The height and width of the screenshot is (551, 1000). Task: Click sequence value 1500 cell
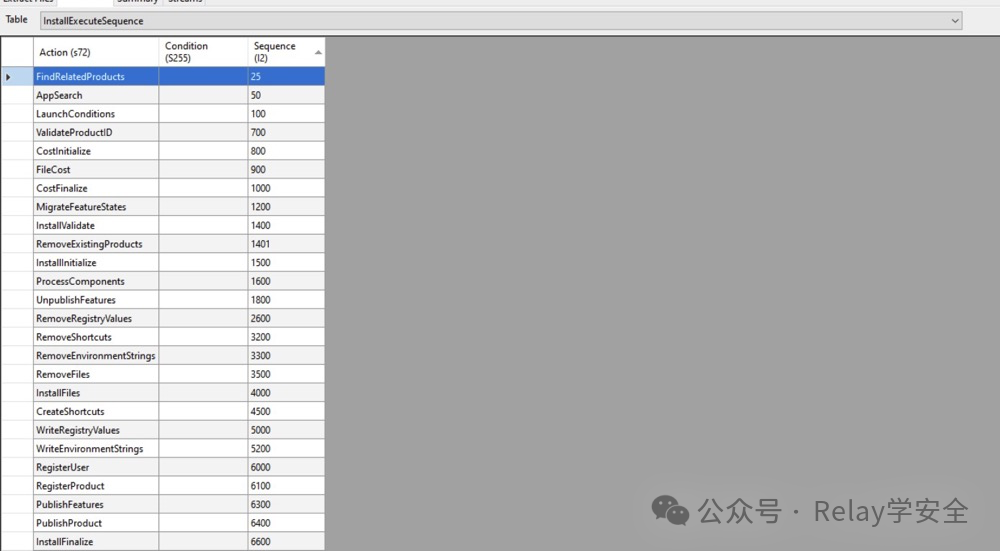click(x=286, y=263)
